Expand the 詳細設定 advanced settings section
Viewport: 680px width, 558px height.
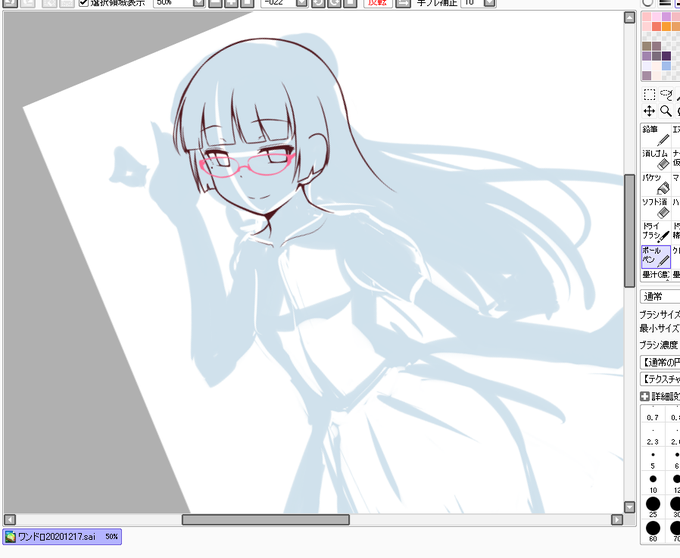[x=645, y=396]
